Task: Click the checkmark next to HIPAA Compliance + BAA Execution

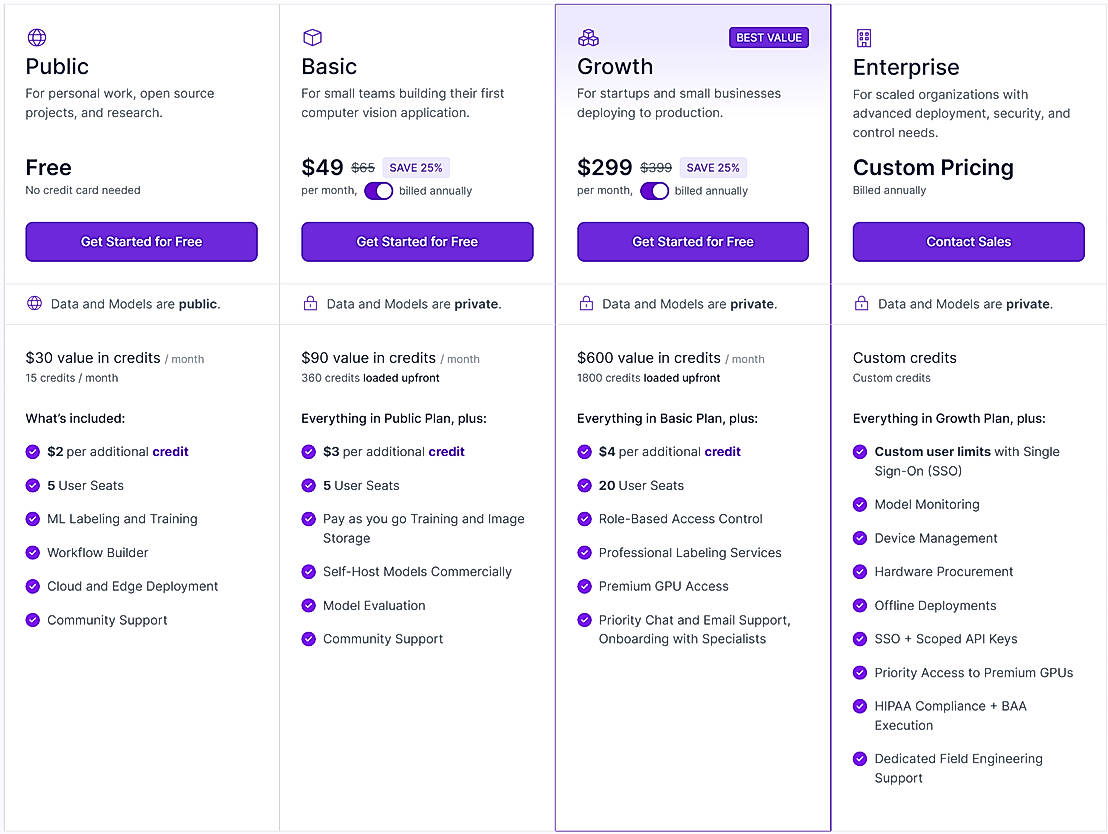Action: tap(860, 706)
